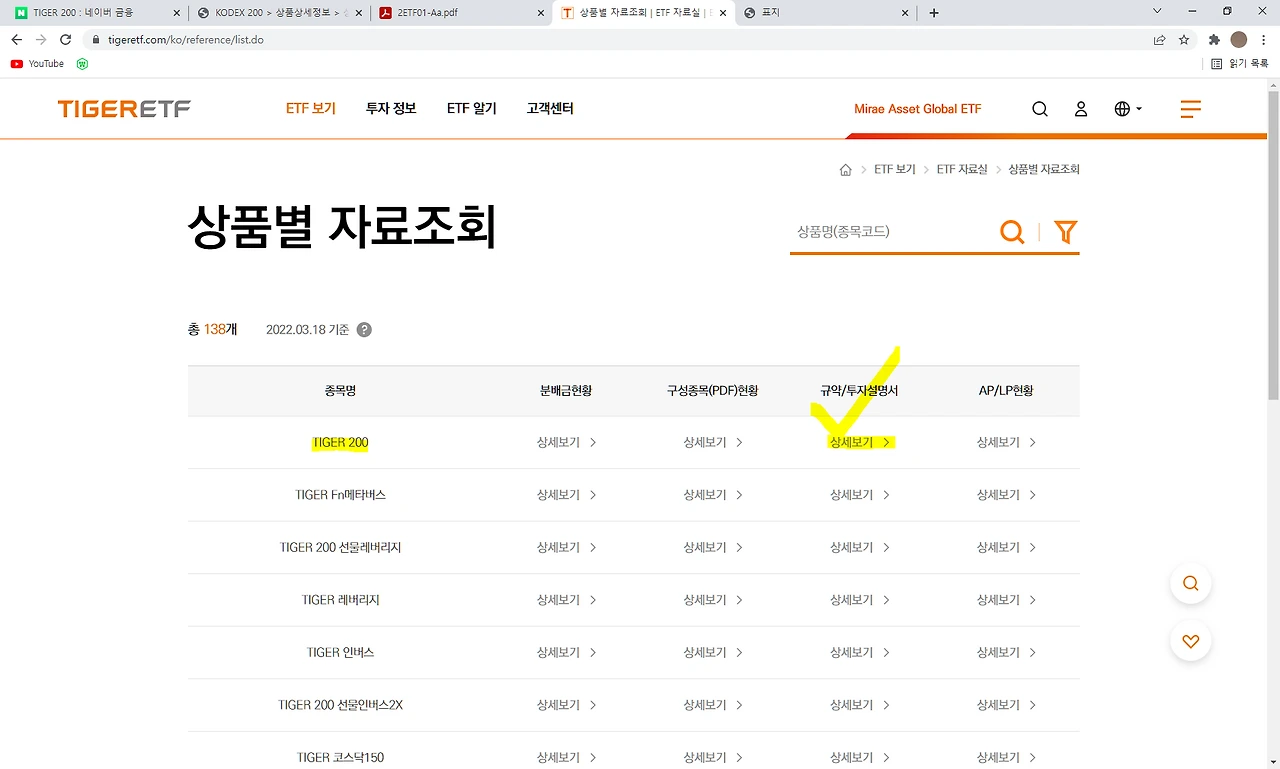Screen dimensions: 1280x769
Task: Open TIGER 200 규약/투자설명서 상세보기
Action: 860,442
